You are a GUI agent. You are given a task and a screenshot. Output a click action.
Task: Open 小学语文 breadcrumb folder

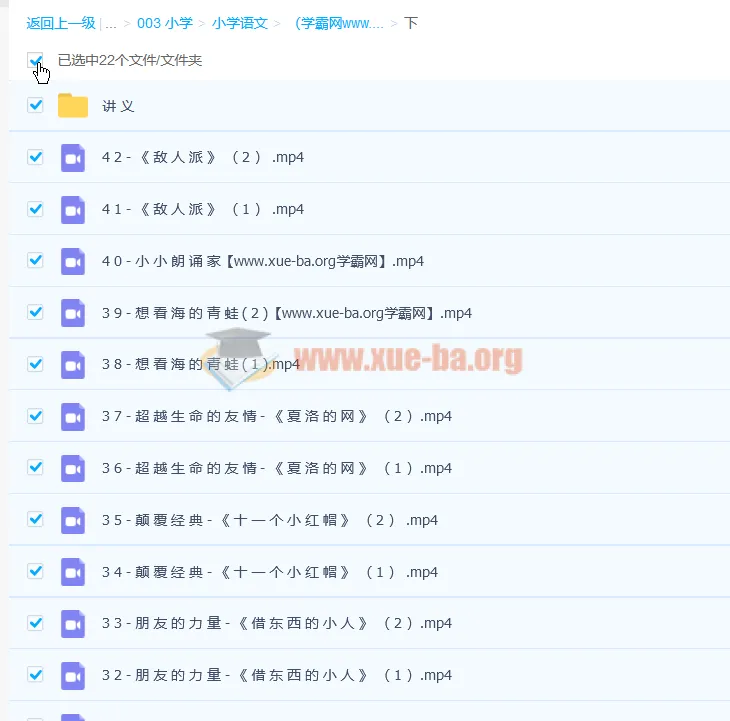240,23
